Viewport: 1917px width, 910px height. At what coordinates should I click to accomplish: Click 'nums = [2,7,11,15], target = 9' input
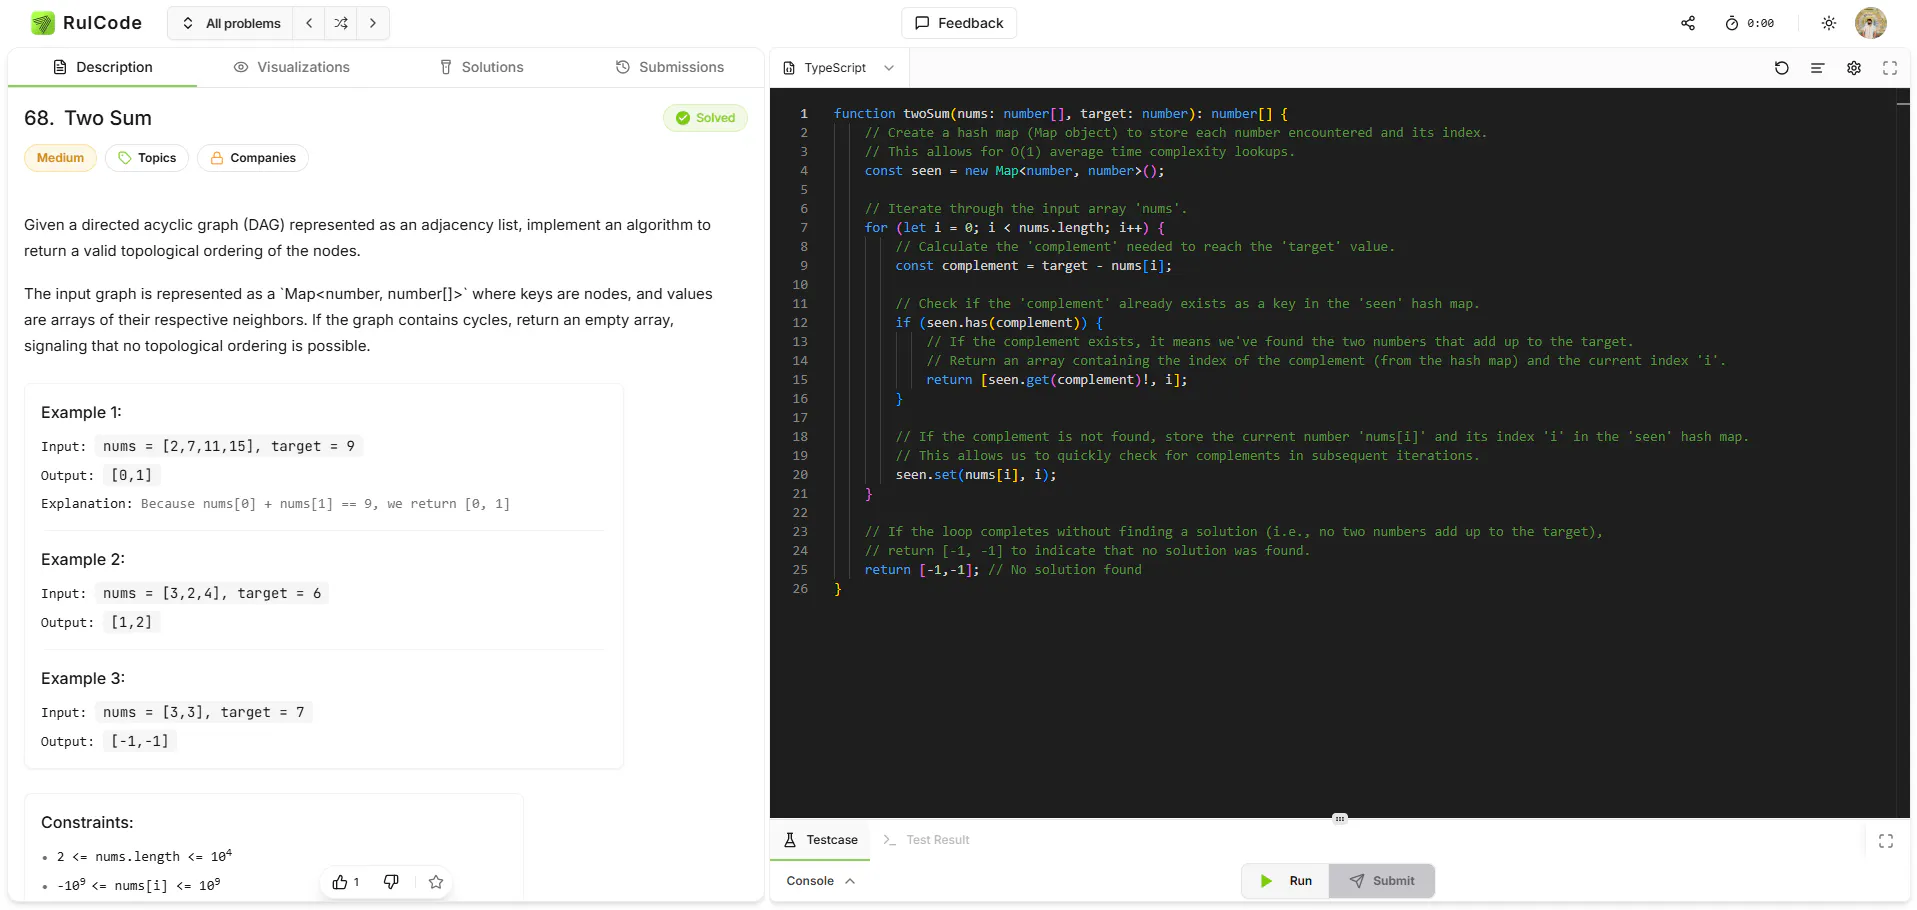pyautogui.click(x=229, y=446)
